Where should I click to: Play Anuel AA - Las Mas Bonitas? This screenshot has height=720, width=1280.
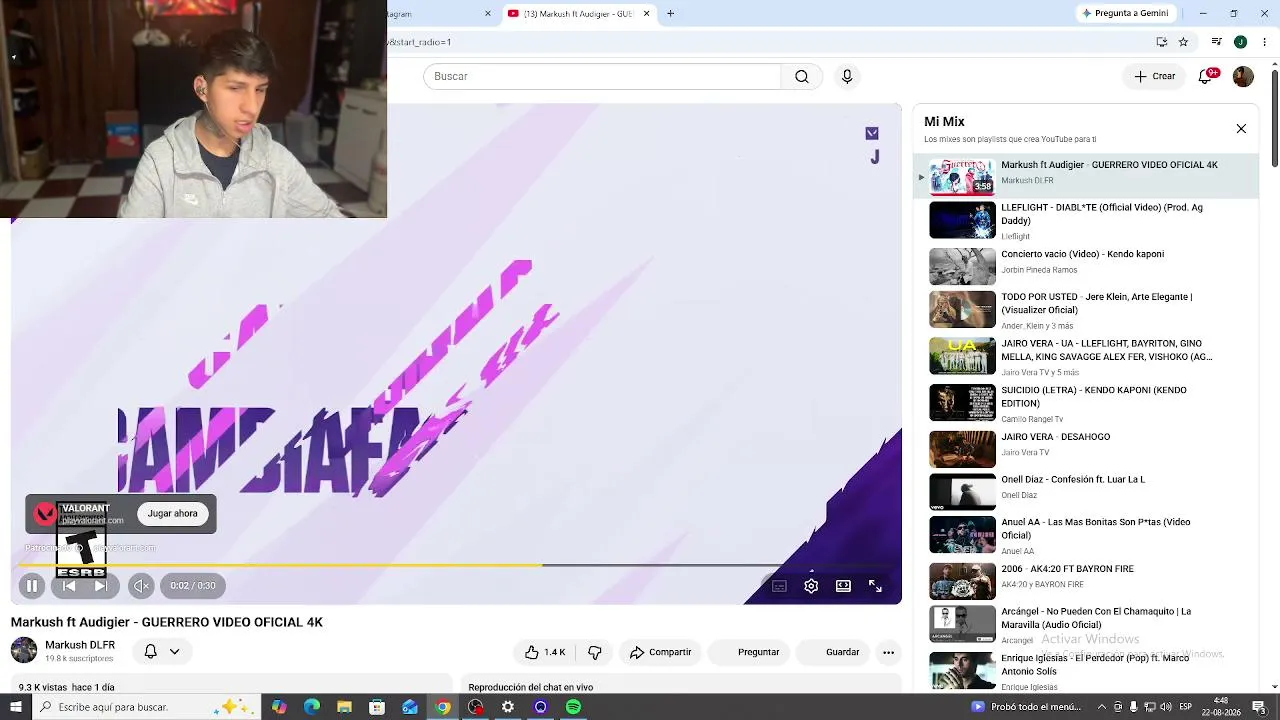pos(1085,535)
